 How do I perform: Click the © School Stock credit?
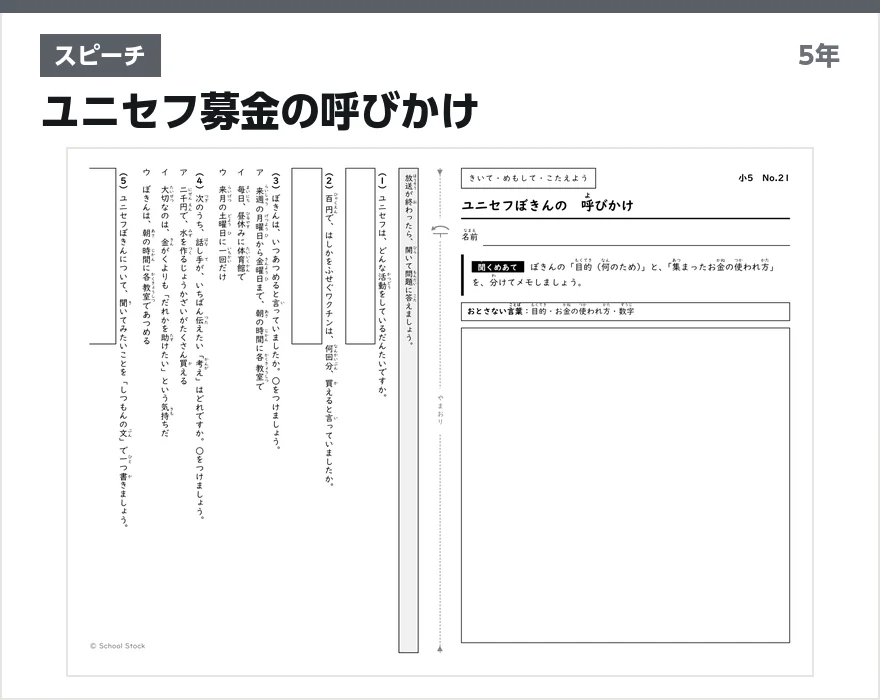point(117,646)
